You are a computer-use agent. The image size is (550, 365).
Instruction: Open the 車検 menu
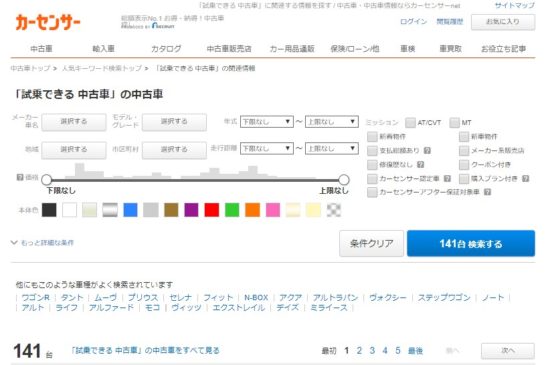click(x=408, y=49)
